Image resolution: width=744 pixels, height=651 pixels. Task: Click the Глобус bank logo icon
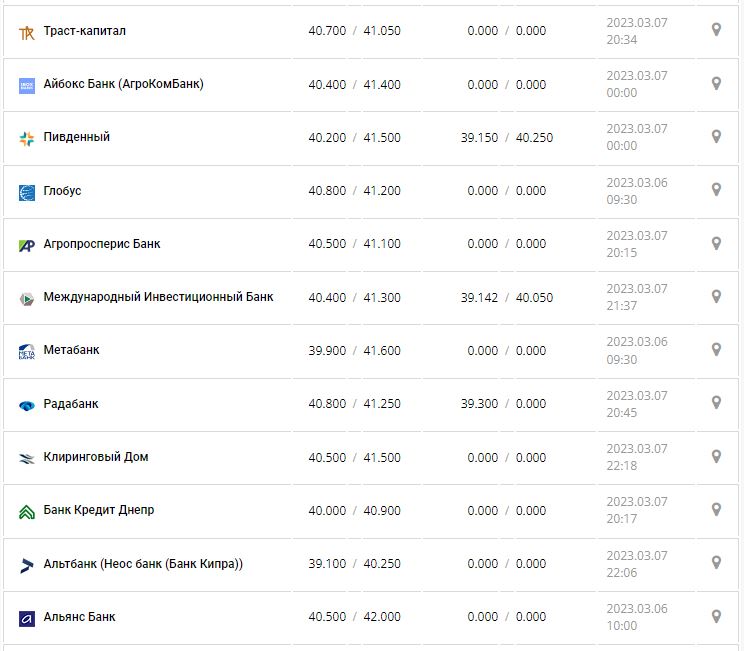tap(27, 192)
